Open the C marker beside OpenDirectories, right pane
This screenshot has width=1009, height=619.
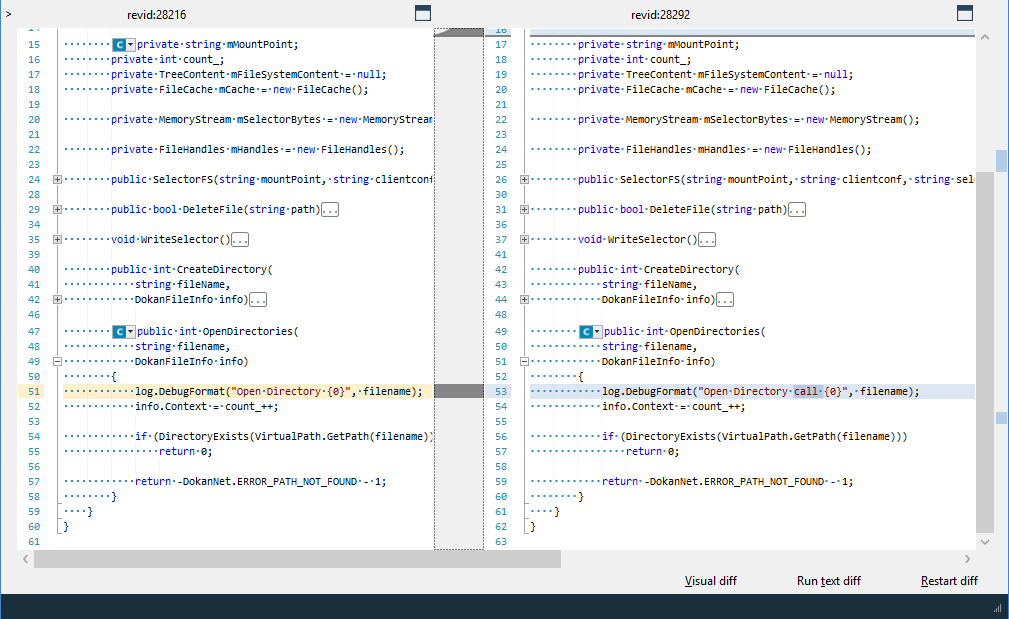[x=590, y=331]
